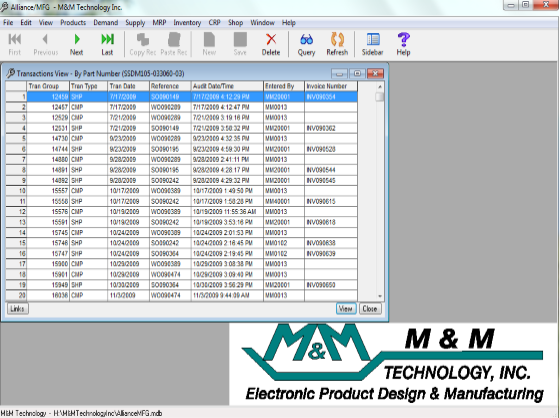Image resolution: width=560 pixels, height=418 pixels.
Task: Click Entered By cell MM40001
Action: click(x=284, y=201)
